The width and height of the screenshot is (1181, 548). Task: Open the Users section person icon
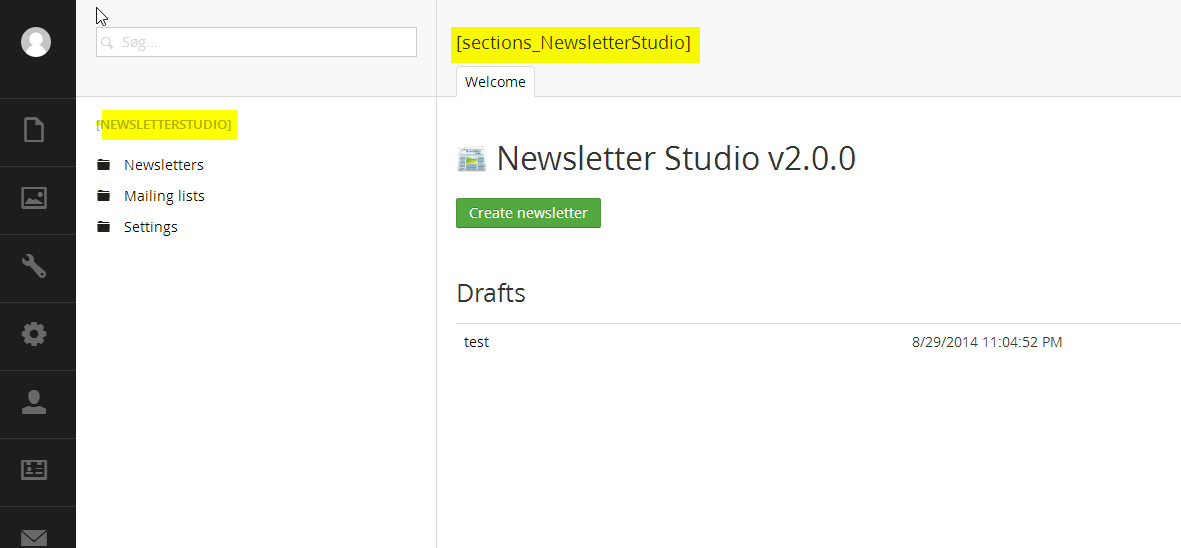(x=34, y=402)
